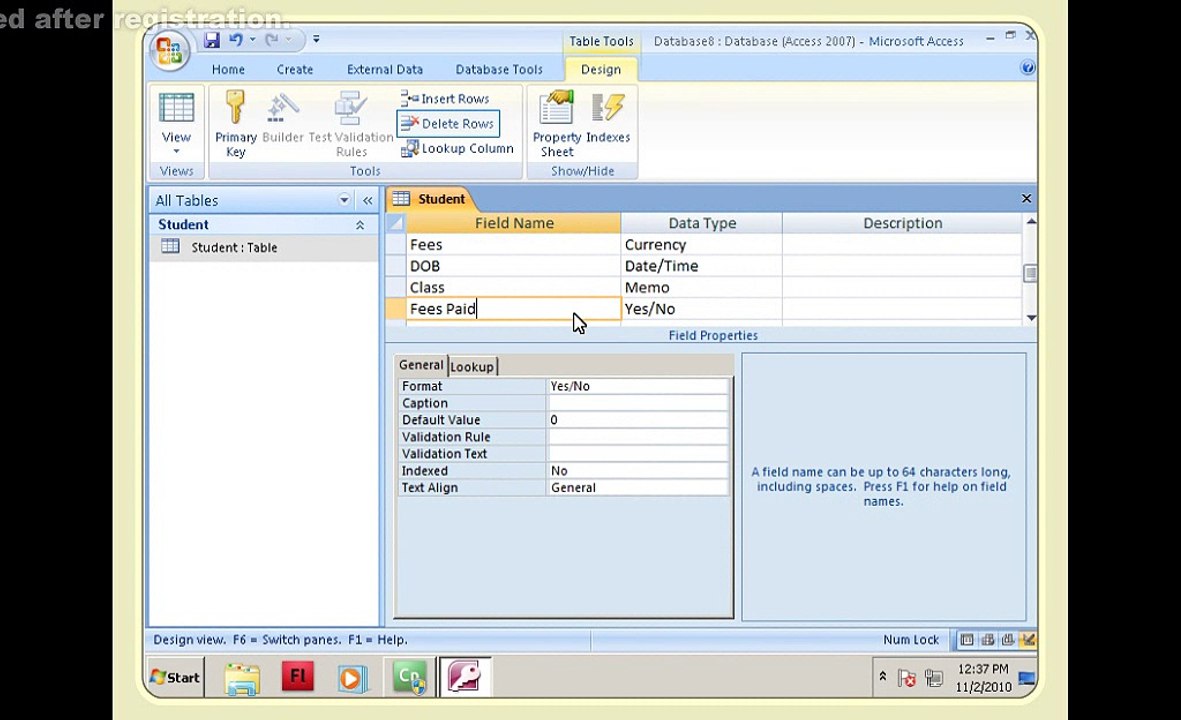Viewport: 1181px width, 720px height.
Task: Click into the Fees Paid field name
Action: (514, 309)
